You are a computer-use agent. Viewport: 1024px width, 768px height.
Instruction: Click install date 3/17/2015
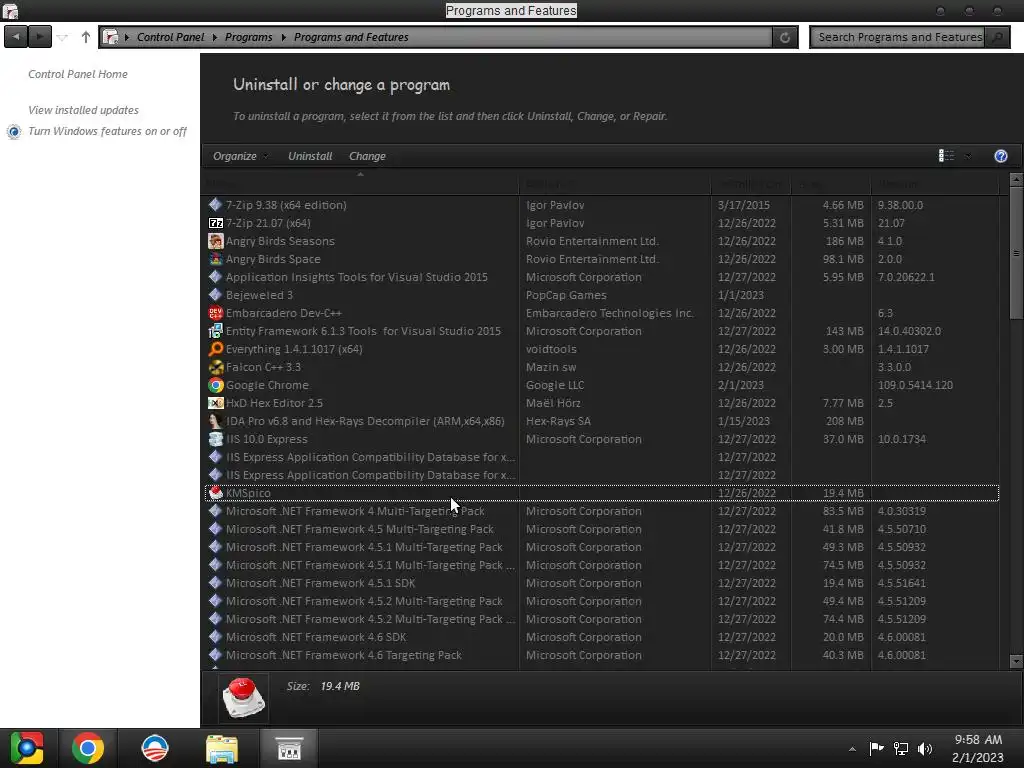(x=743, y=205)
